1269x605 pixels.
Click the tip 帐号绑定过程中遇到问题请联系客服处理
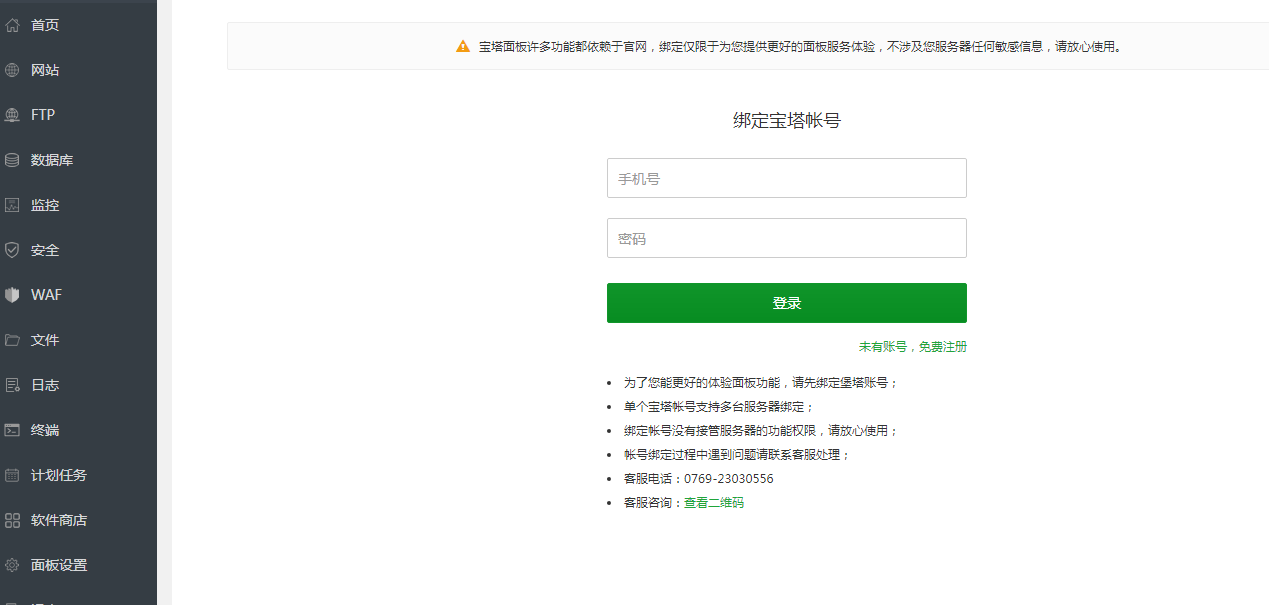pyautogui.click(x=738, y=455)
